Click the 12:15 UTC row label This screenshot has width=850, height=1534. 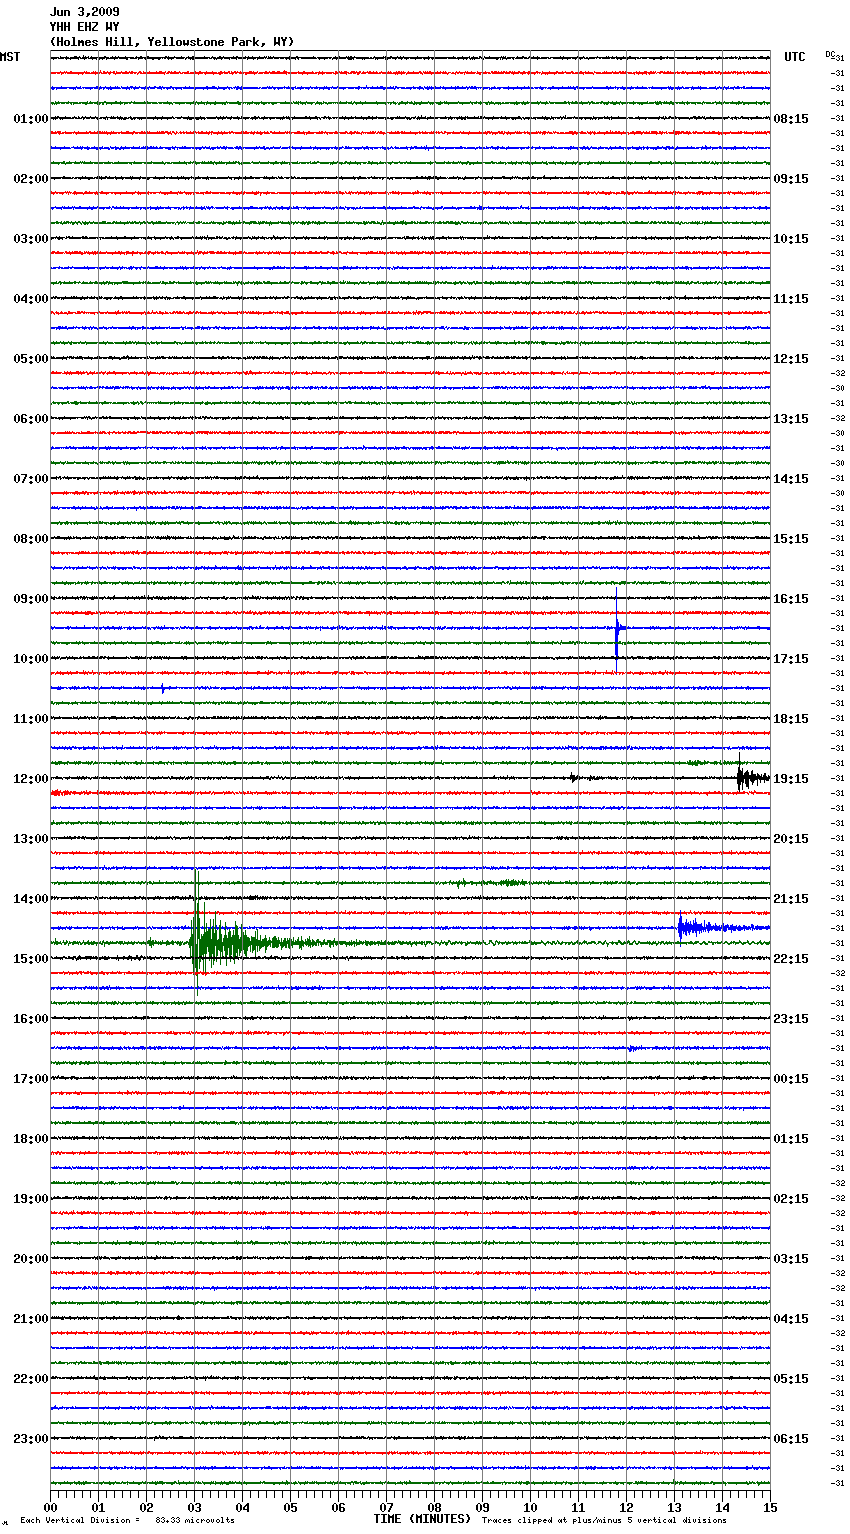click(x=791, y=359)
